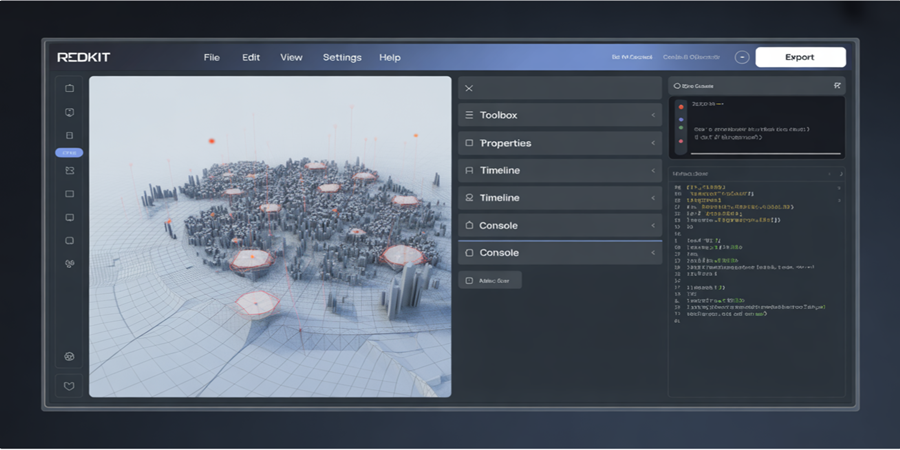The image size is (900, 450).
Task: Click the circled minus button near Export
Action: 742,57
